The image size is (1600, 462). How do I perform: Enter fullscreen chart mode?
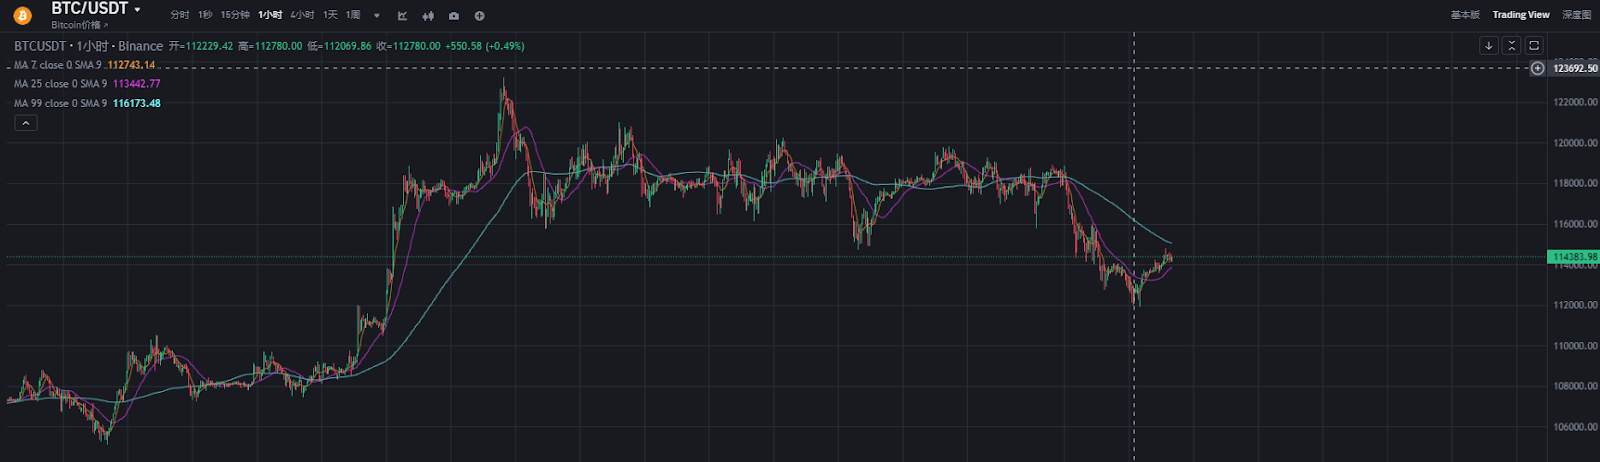(1534, 46)
